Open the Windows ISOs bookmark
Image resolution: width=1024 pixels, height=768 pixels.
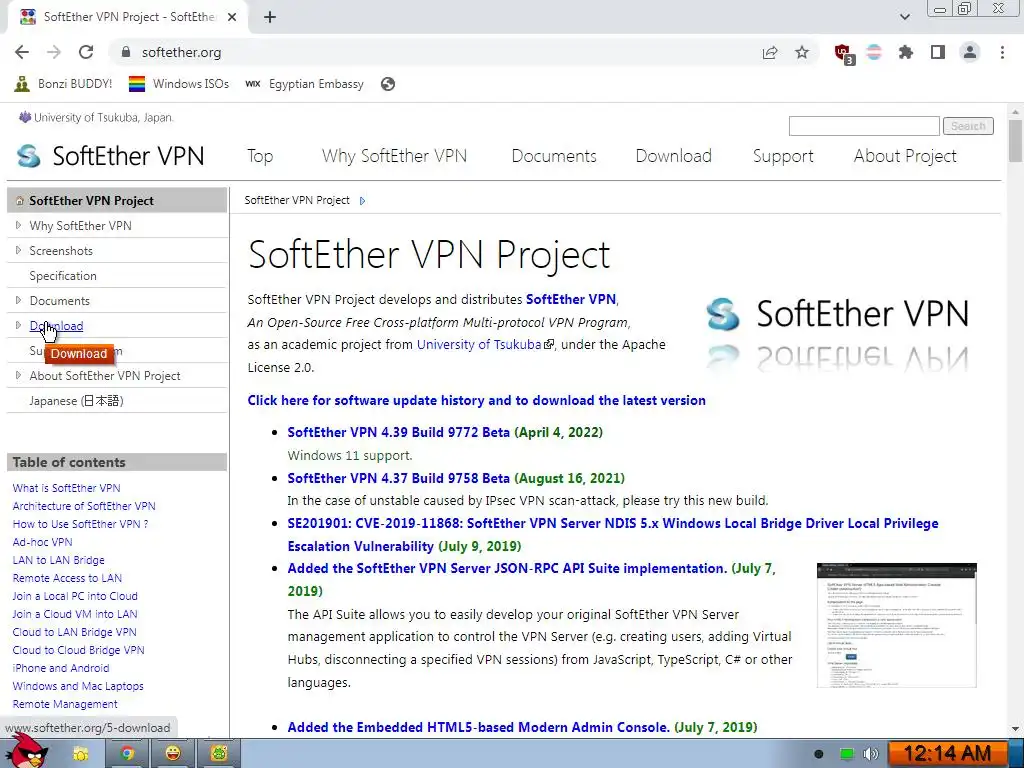179,84
